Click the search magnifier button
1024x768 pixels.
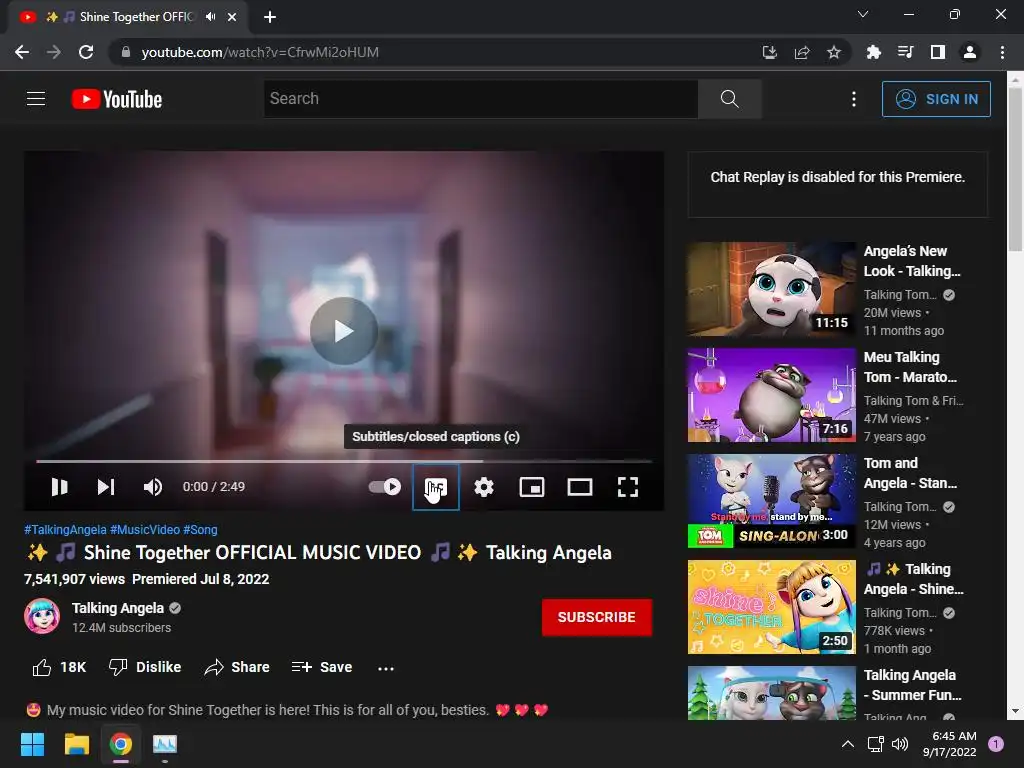[729, 99]
